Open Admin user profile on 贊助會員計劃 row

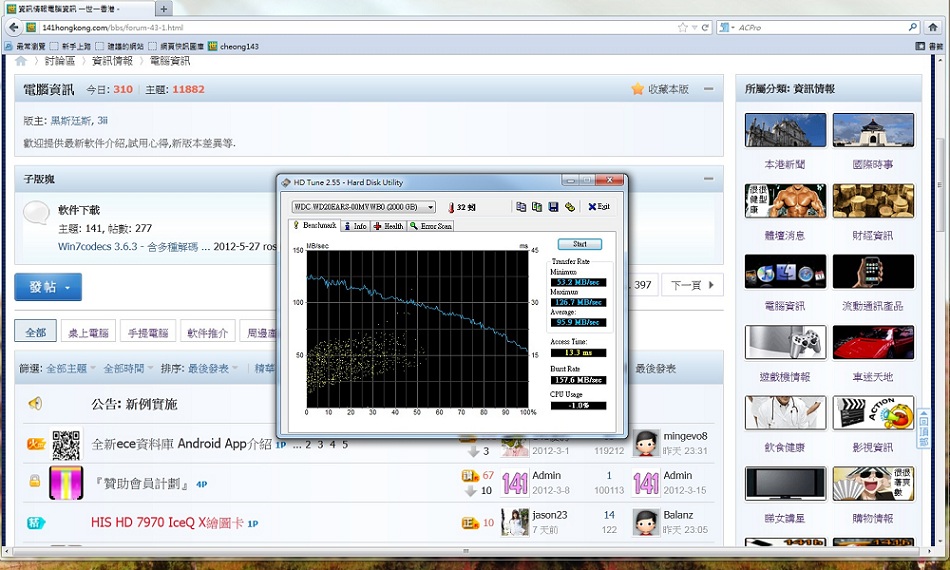point(546,476)
